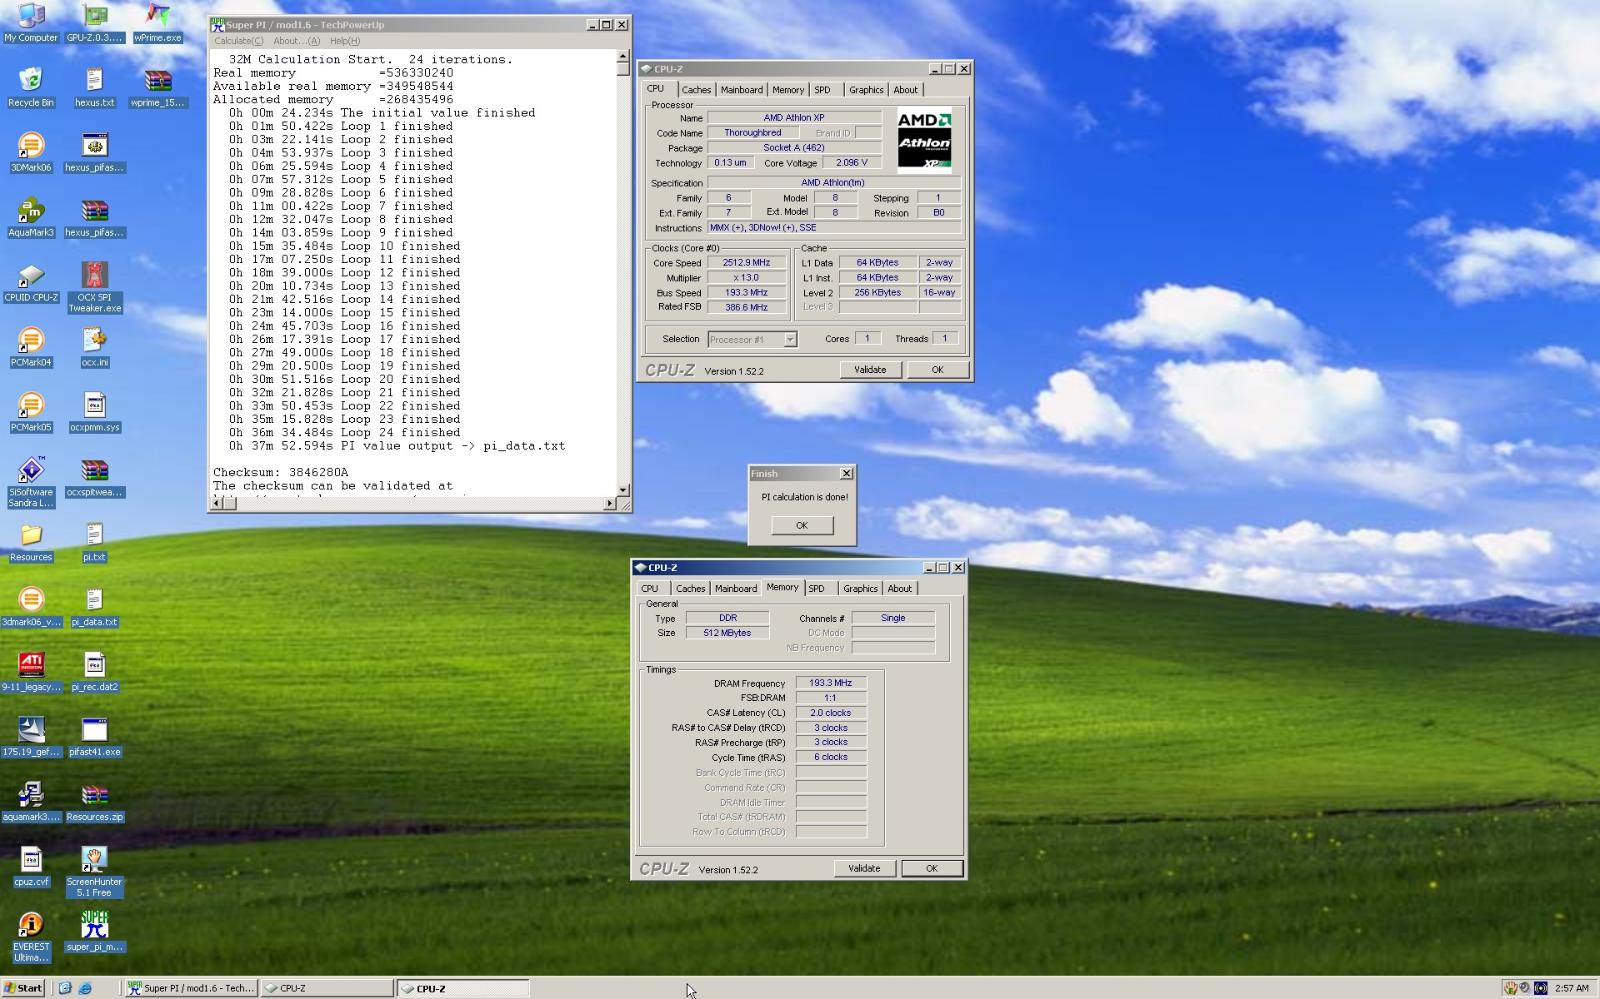The height and width of the screenshot is (999, 1600).
Task: Select ocx.ini file icon
Action: [94, 347]
